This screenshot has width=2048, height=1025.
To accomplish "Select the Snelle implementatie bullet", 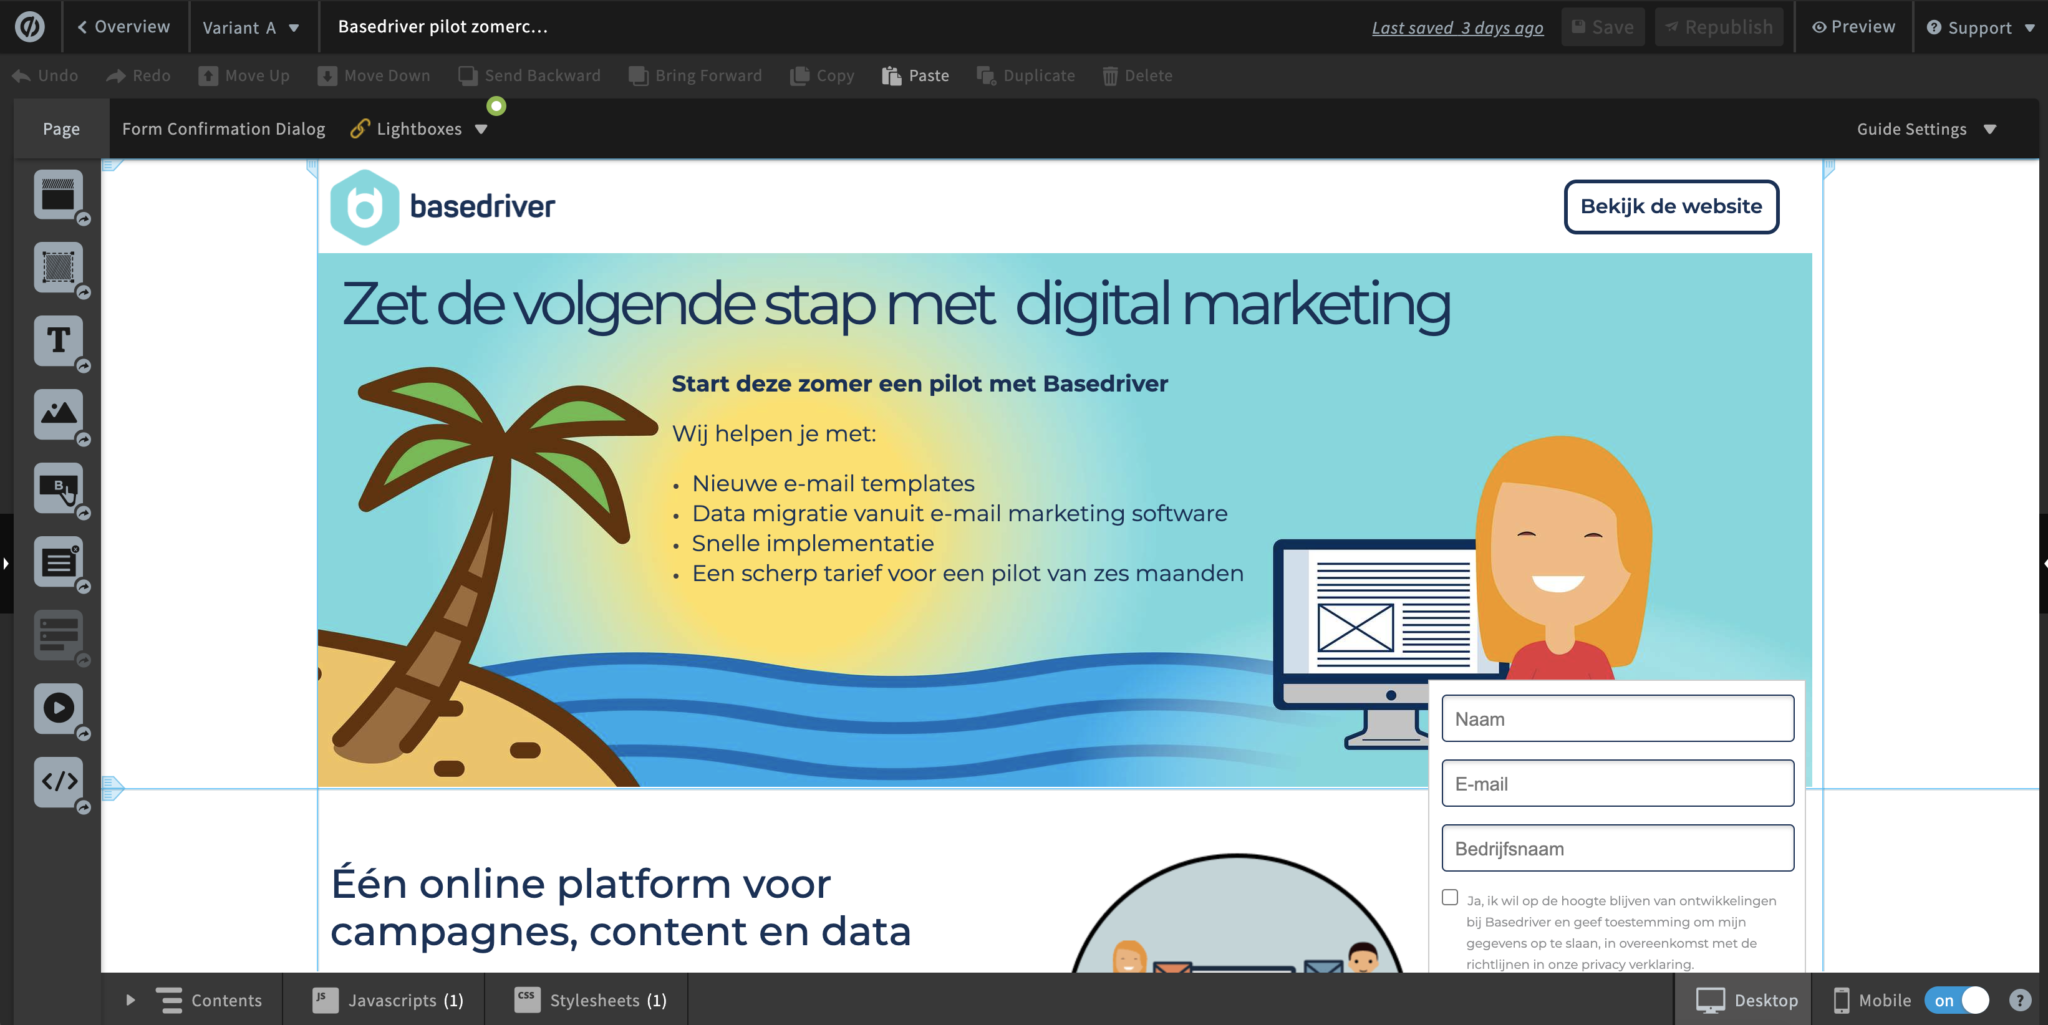I will 813,544.
